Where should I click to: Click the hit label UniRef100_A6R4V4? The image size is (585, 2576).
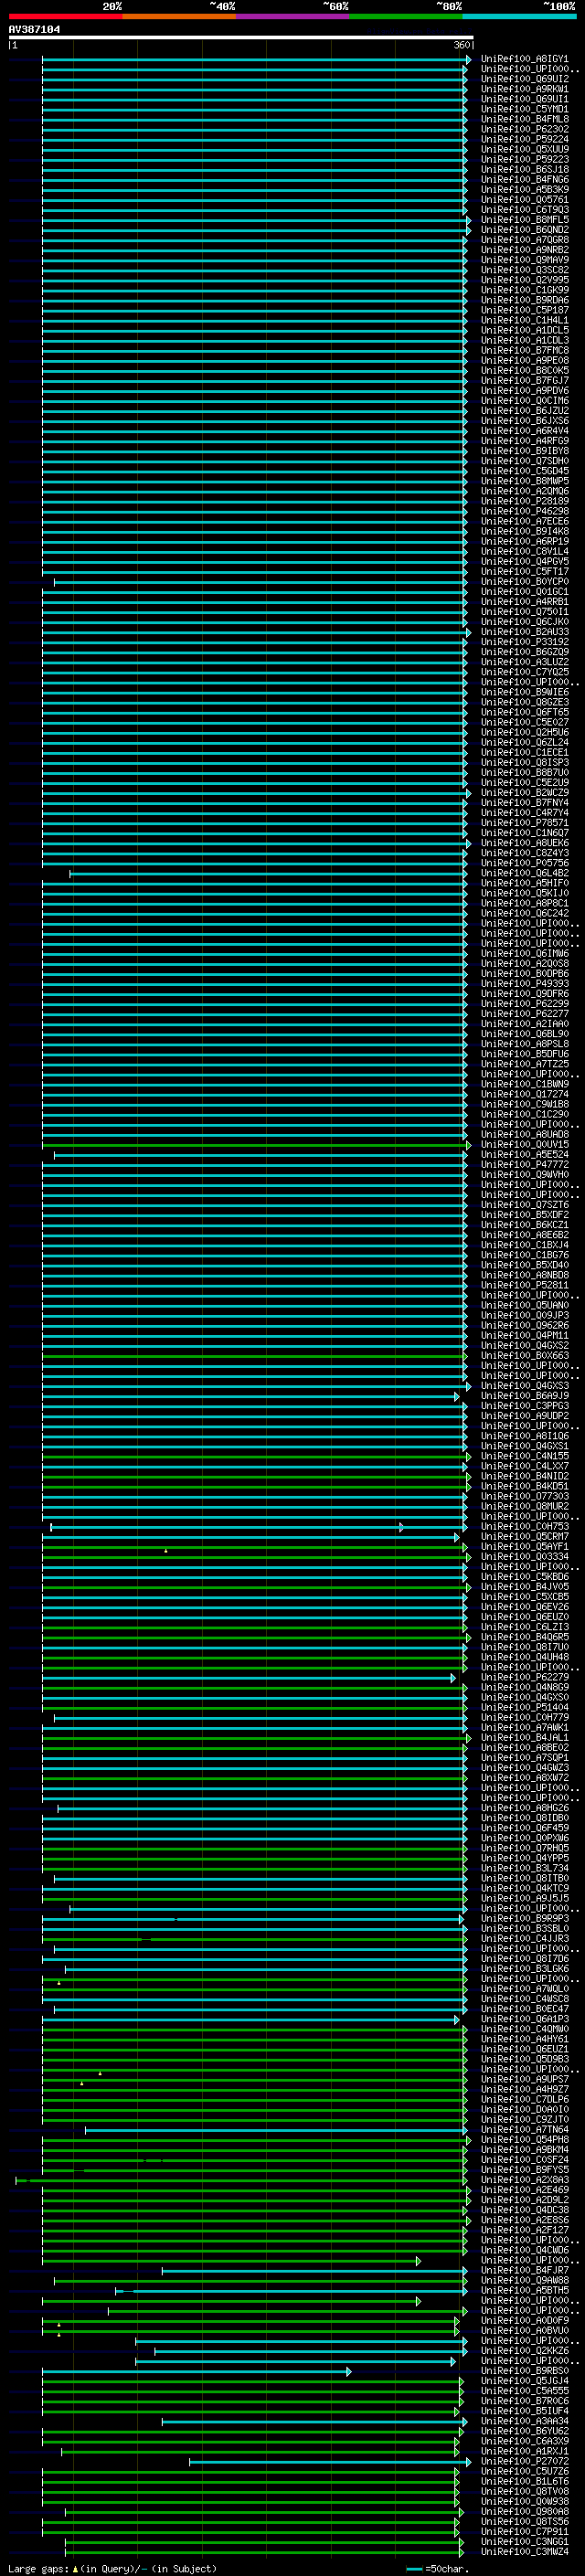pyautogui.click(x=525, y=431)
